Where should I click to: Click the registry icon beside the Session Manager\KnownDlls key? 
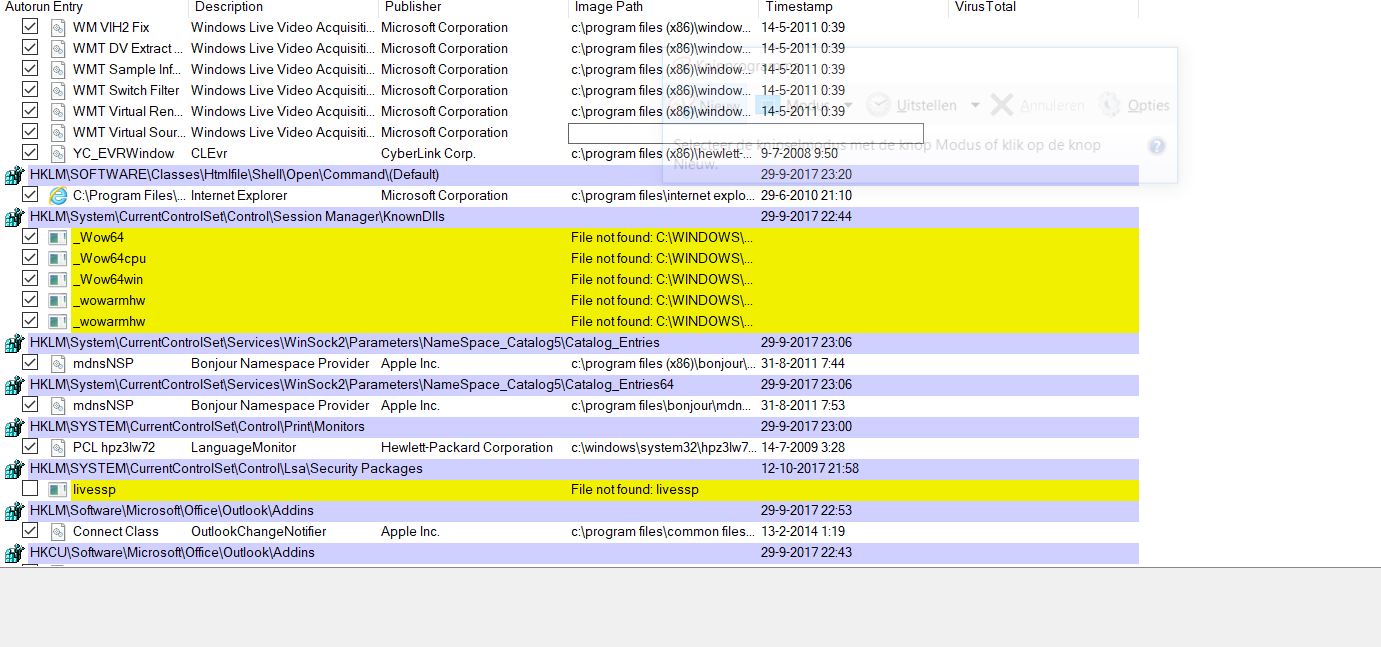(13, 217)
